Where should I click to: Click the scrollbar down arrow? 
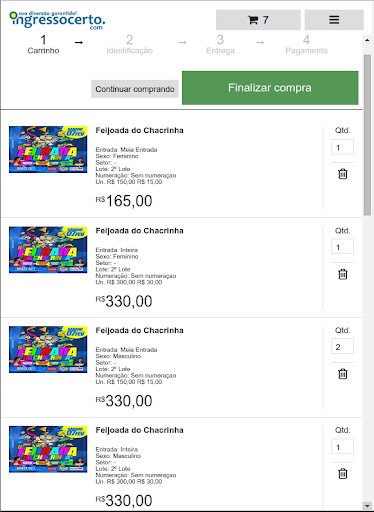367,506
